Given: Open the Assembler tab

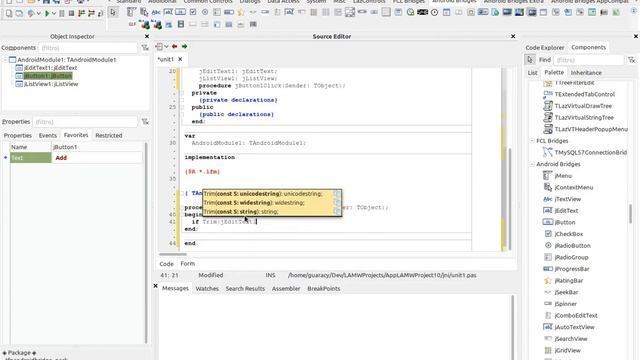Looking at the screenshot, I should 286,289.
